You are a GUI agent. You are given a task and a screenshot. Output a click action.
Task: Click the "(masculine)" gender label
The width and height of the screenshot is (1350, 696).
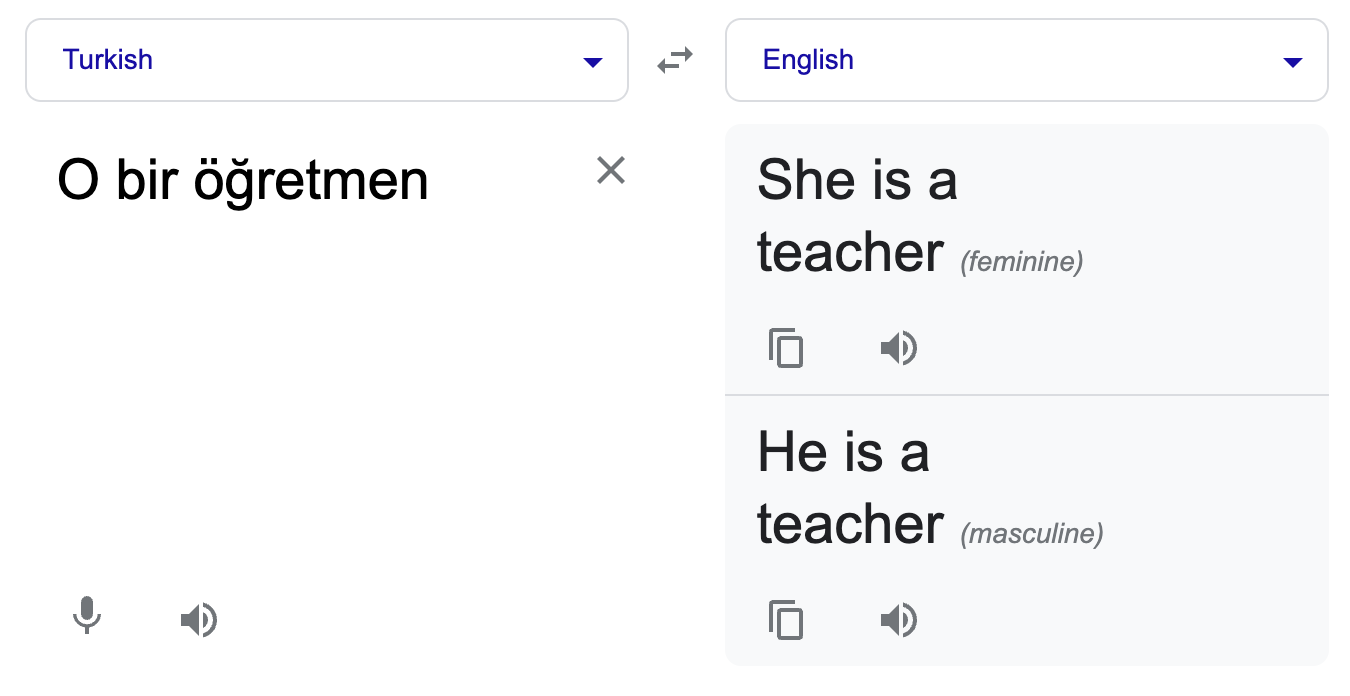[1031, 534]
